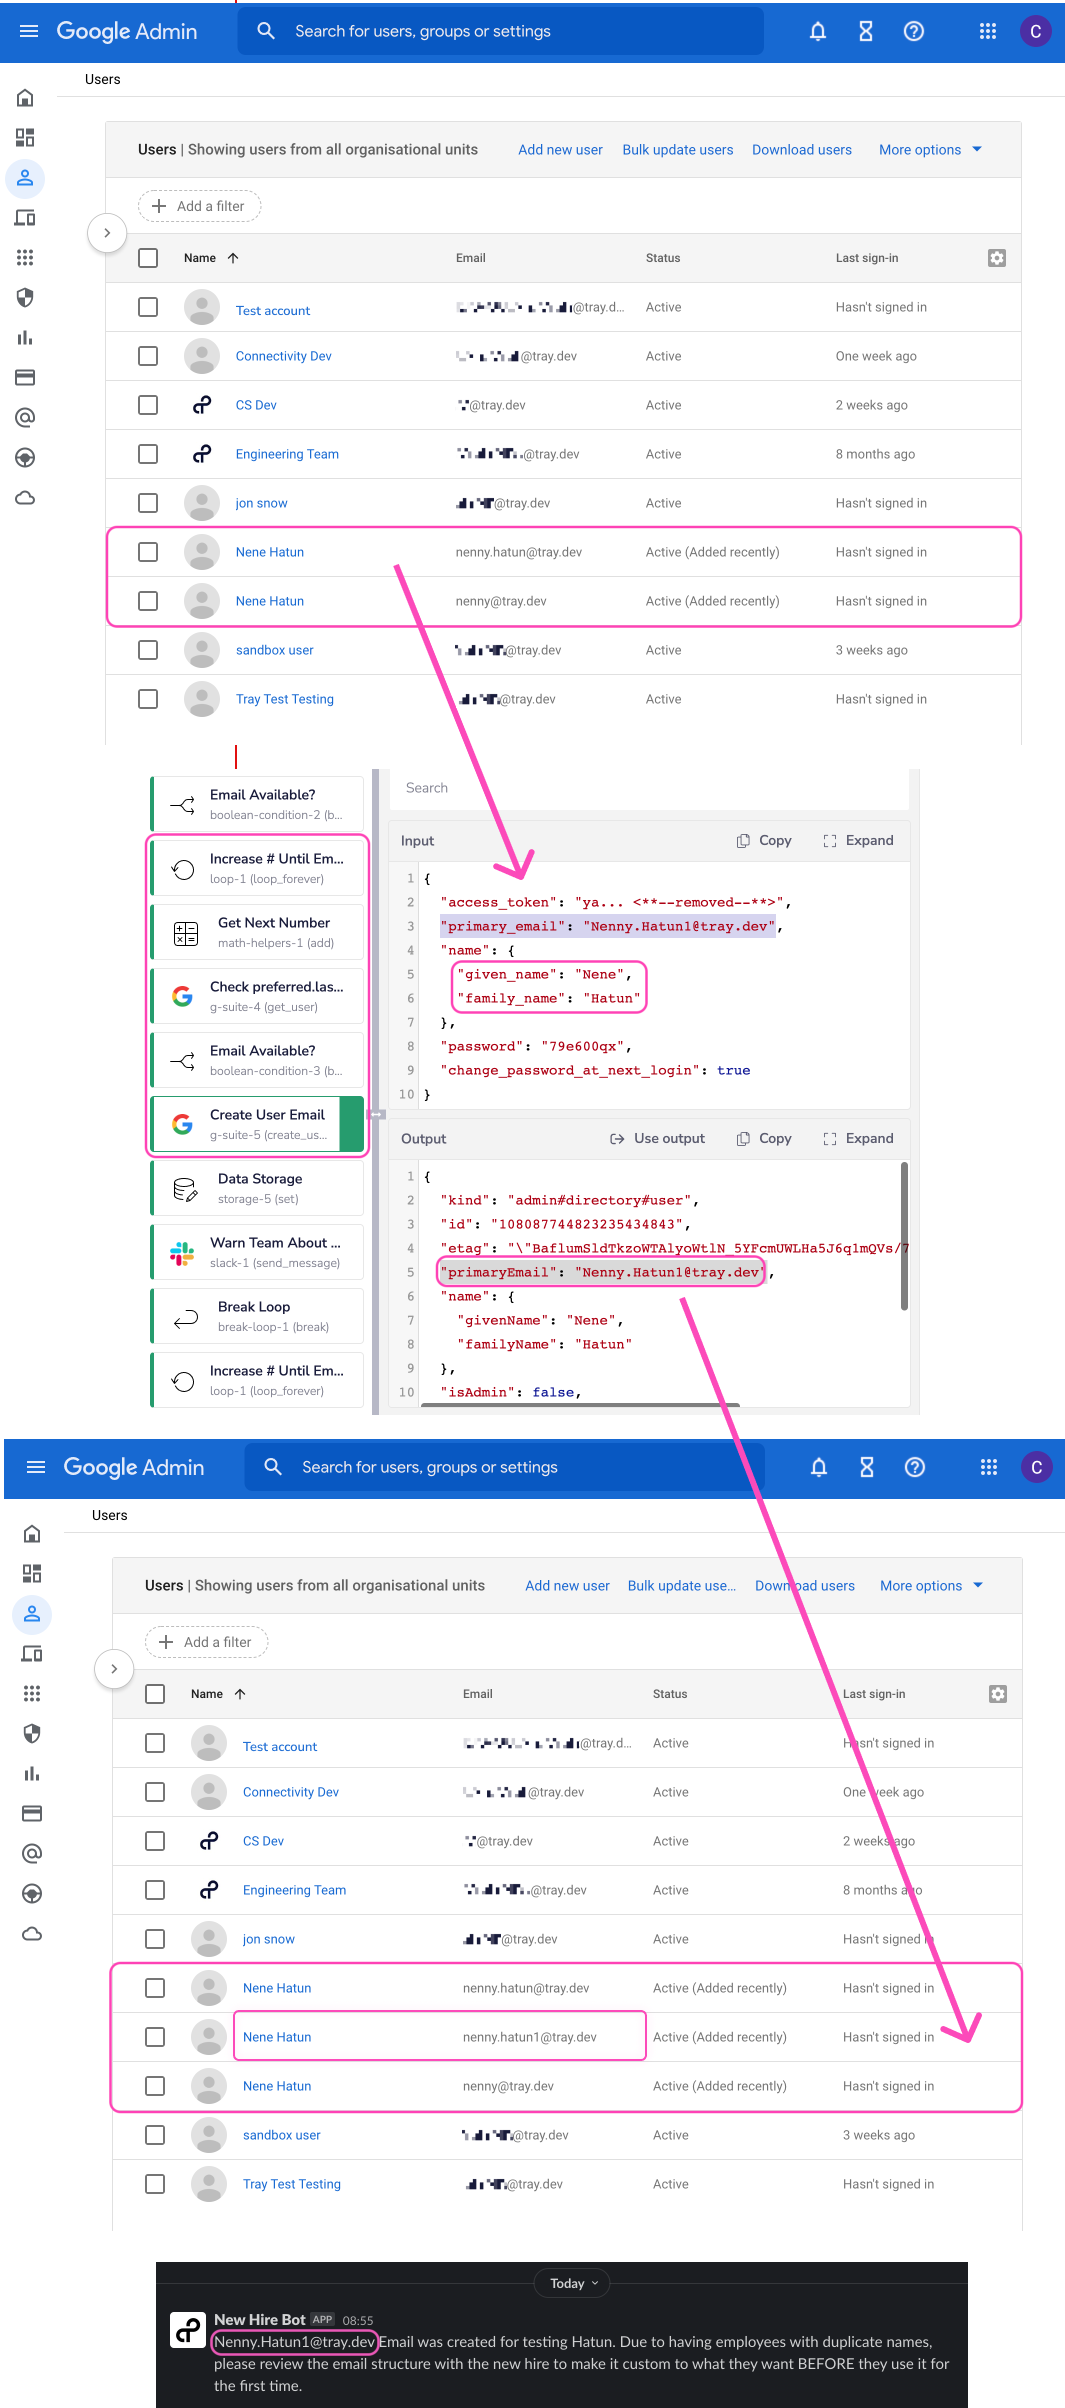Open Nene Hatun with nenny.hatun1@tray.dev email
This screenshot has width=1065, height=2408.
click(x=277, y=2037)
